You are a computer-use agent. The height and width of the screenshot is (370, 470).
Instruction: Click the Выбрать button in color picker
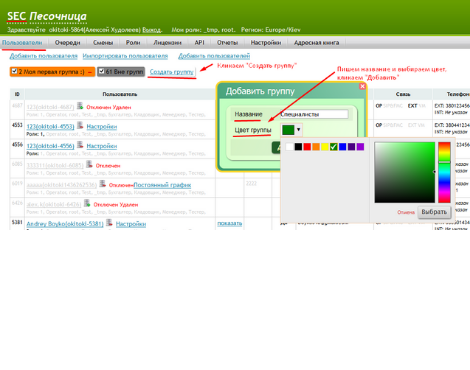coord(434,212)
